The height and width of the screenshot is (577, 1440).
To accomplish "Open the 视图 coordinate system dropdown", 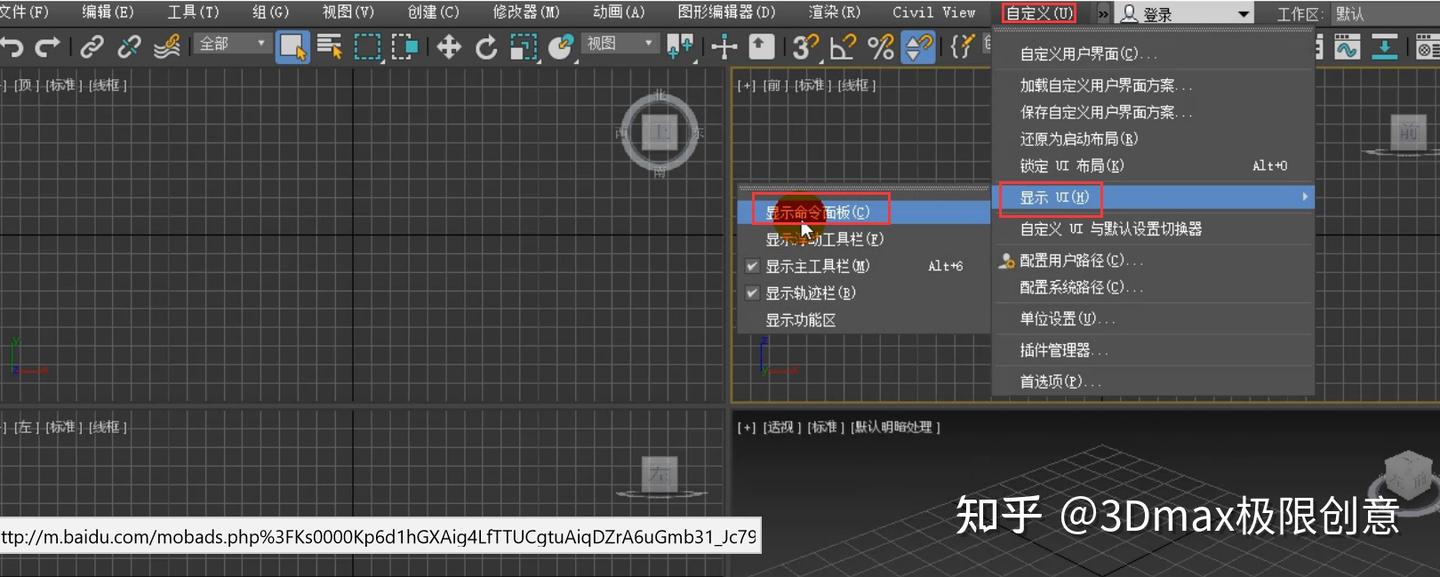I will [x=621, y=43].
